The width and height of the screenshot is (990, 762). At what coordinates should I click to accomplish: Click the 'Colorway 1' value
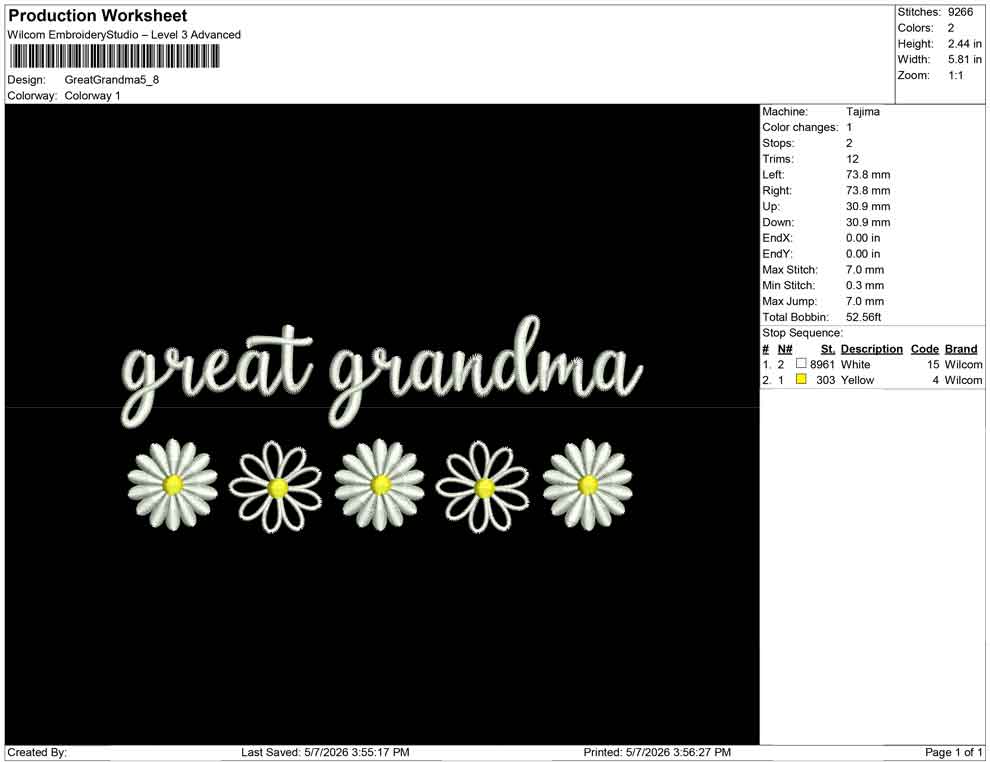[92, 96]
